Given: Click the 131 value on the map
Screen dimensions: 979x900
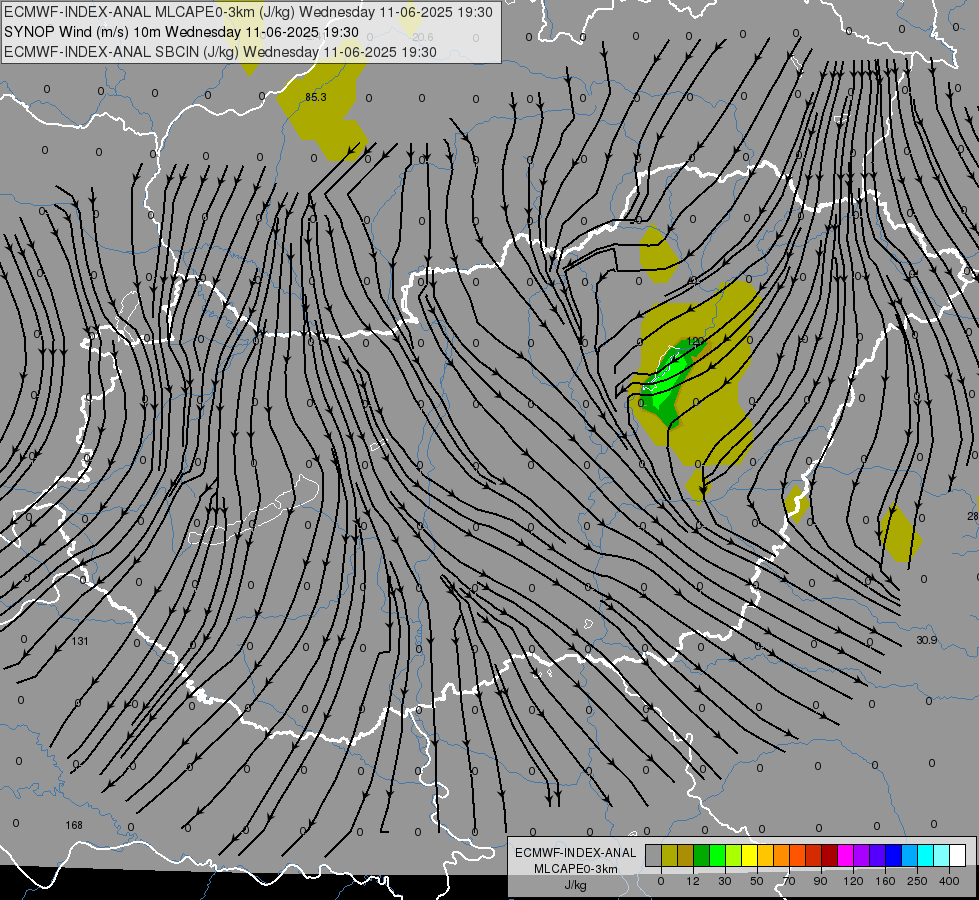Looking at the screenshot, I should click(80, 641).
